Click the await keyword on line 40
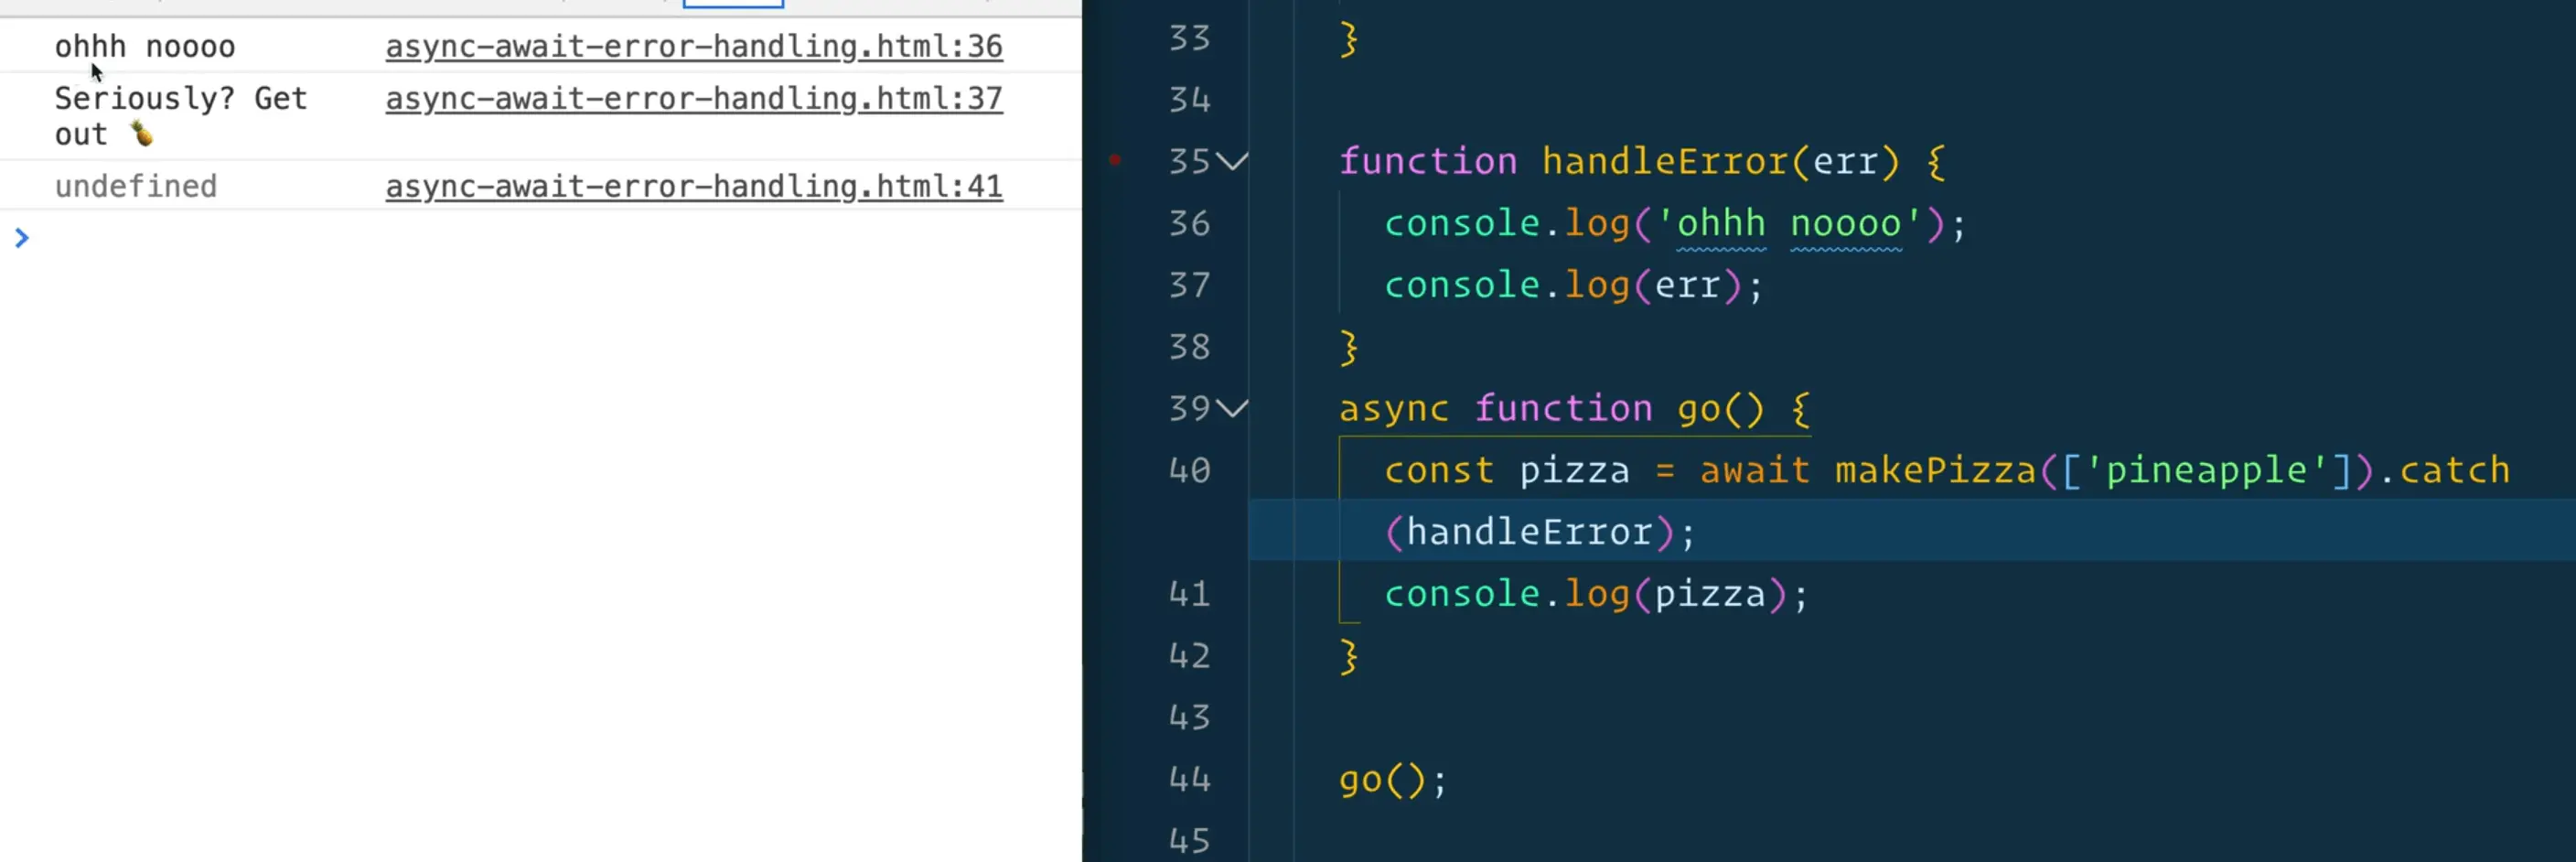The image size is (2576, 862). pyautogui.click(x=1754, y=470)
